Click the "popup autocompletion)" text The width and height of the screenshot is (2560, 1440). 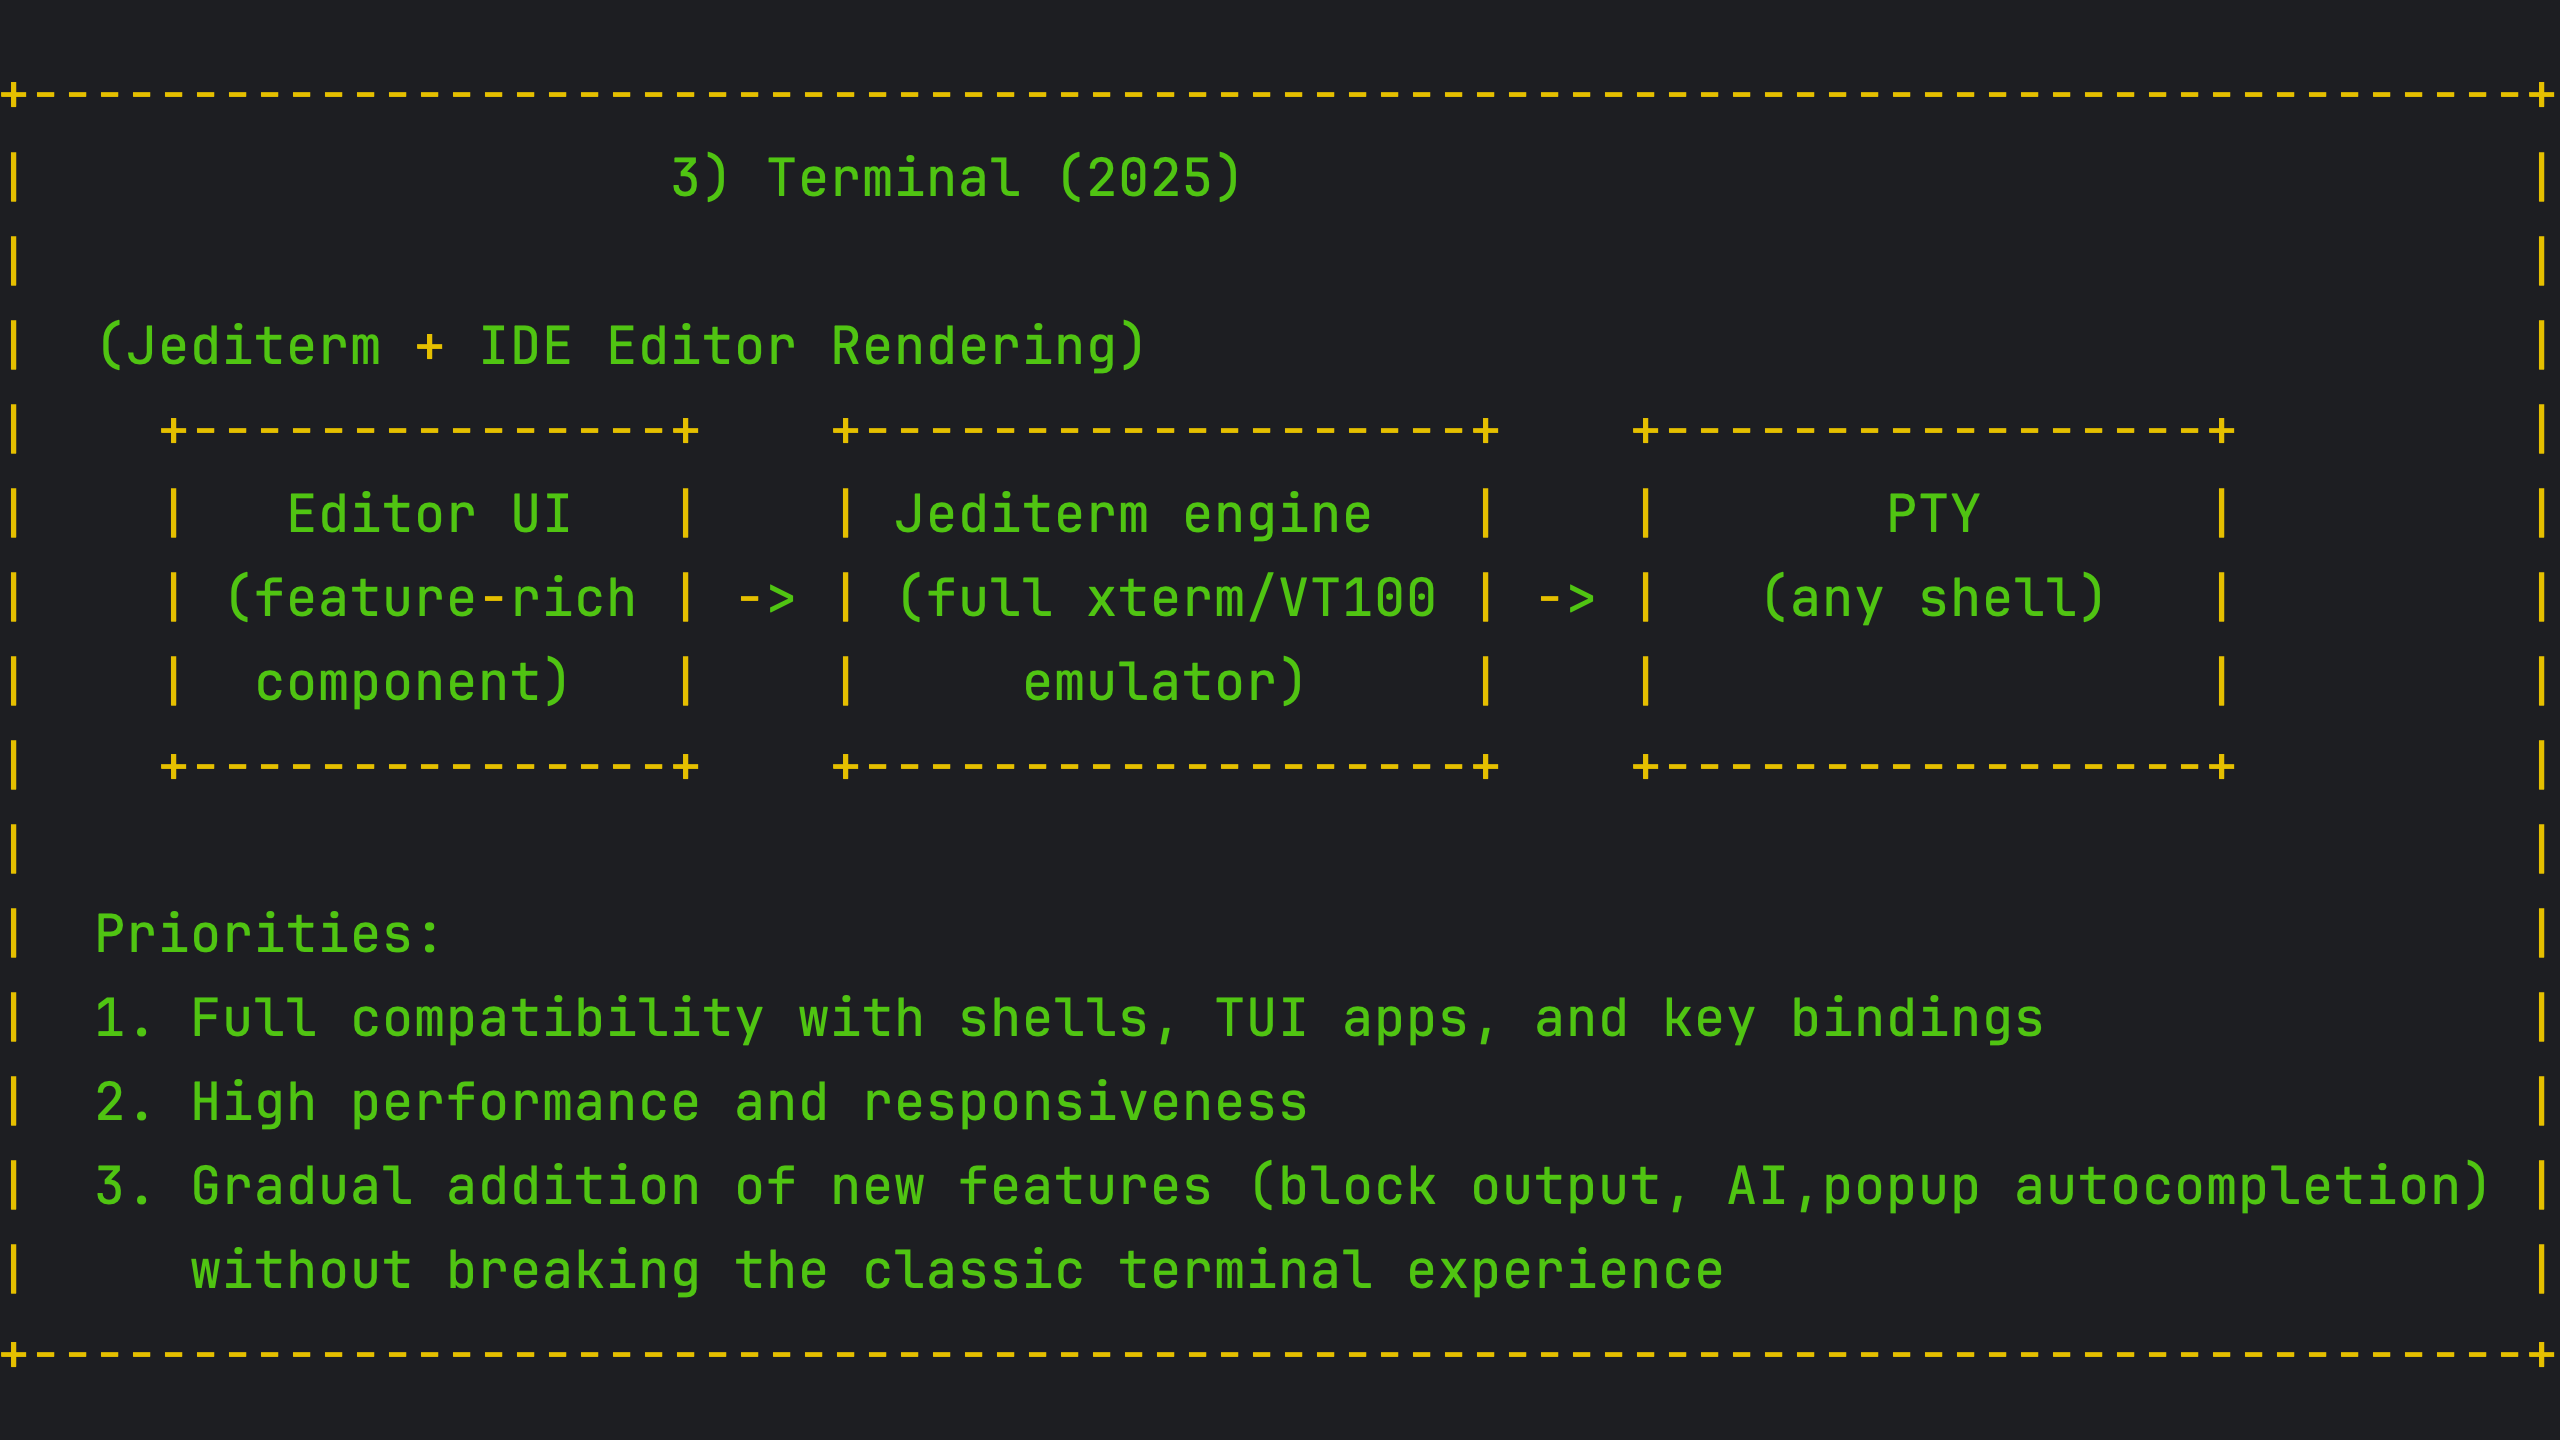(x=2155, y=1187)
